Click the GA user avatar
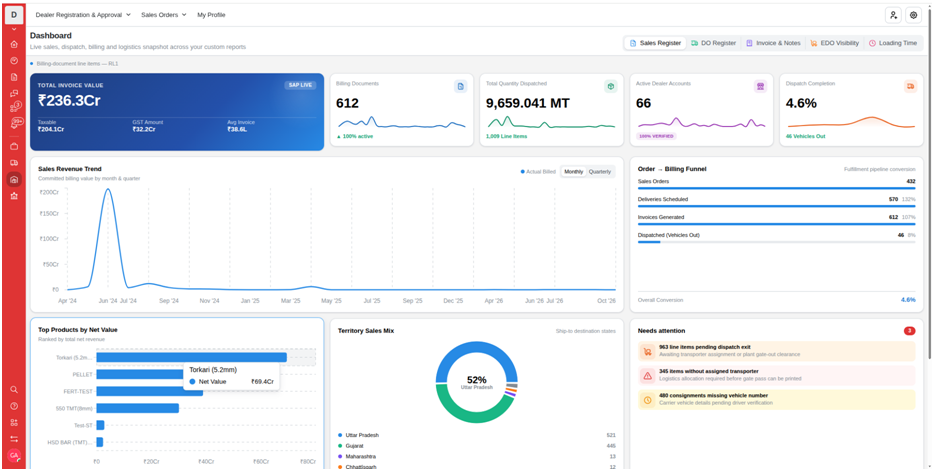This screenshot has width=934, height=471. [14, 455]
